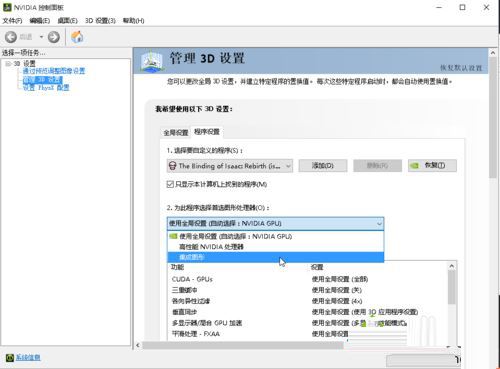Select 管理 3D 设置 in task tree
This screenshot has height=369, width=500.
pyautogui.click(x=43, y=80)
